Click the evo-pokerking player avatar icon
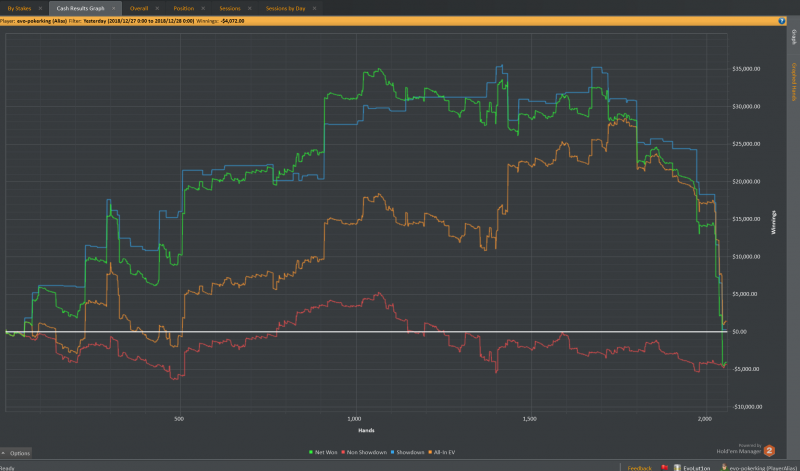Viewport: 800px width, 471px height. [724, 467]
